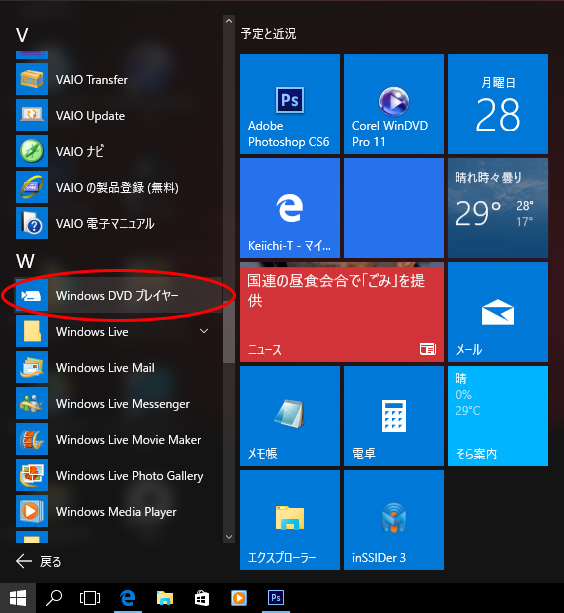The height and width of the screenshot is (613, 564).
Task: Click the Windows Start button
Action: 18,598
